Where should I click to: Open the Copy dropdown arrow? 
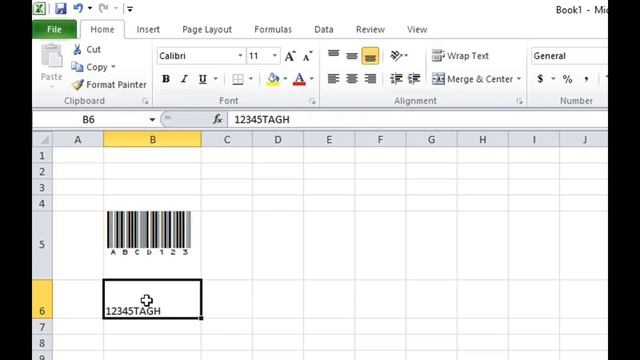pos(113,67)
